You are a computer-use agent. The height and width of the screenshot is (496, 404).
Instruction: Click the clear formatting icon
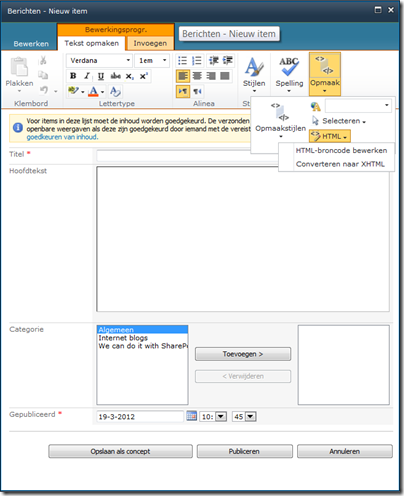(x=115, y=91)
